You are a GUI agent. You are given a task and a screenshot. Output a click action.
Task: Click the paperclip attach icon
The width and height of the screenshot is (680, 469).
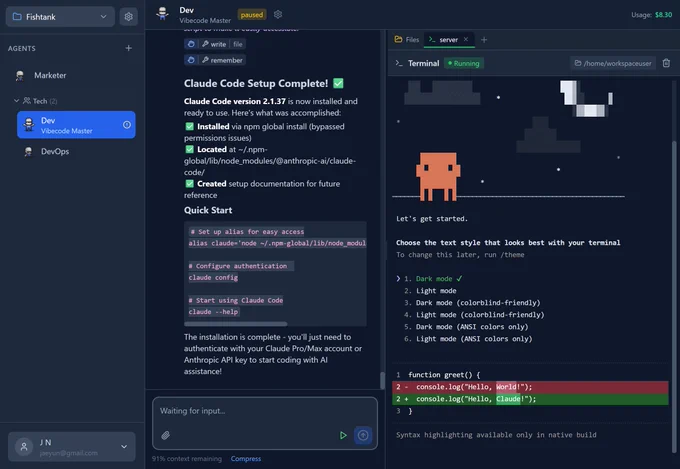click(x=166, y=435)
